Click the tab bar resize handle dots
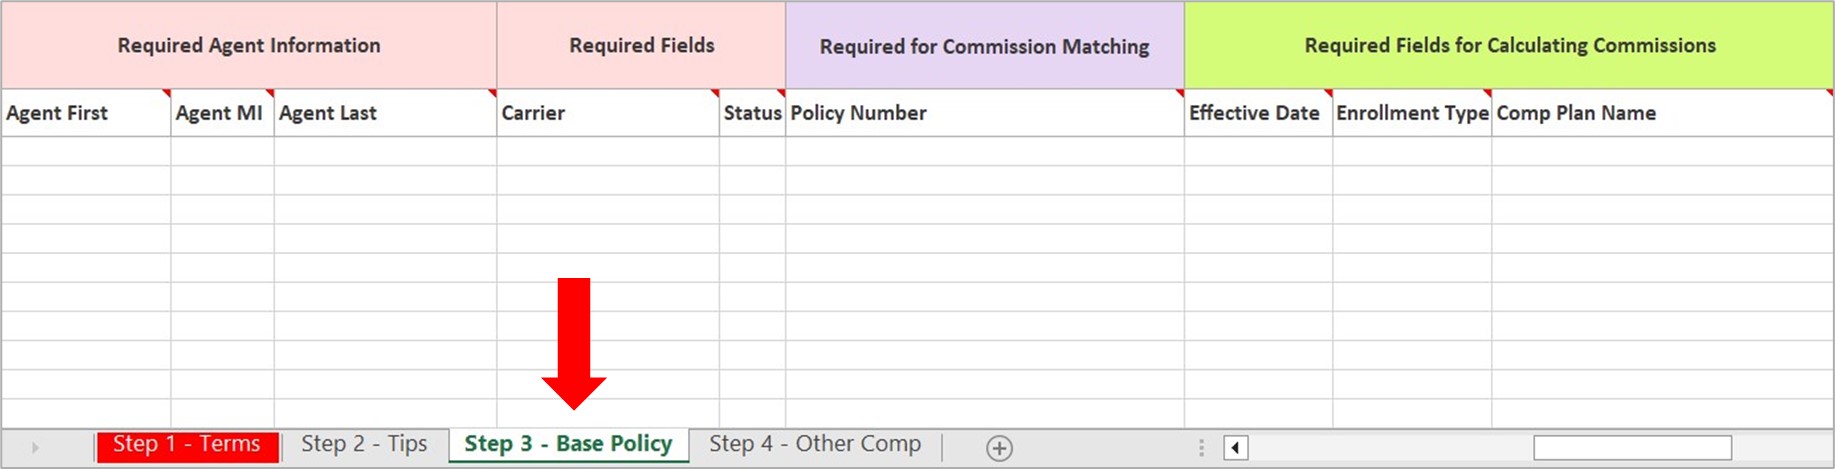Image resolution: width=1835 pixels, height=469 pixels. 1201,447
